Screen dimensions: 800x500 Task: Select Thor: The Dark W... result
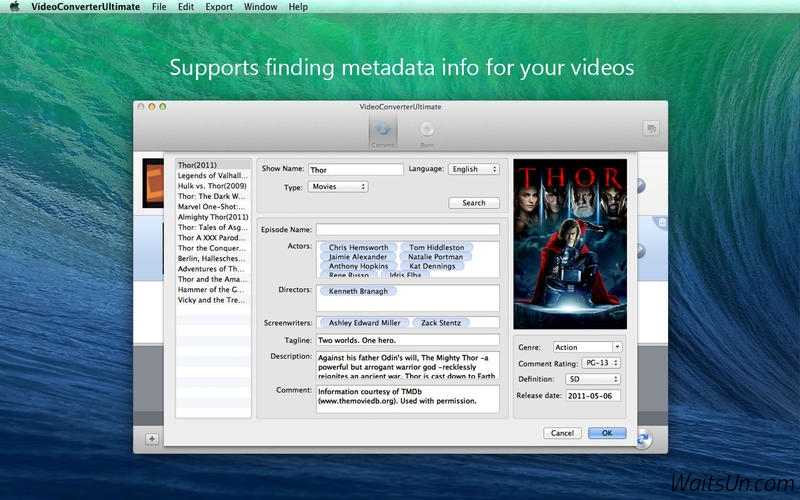click(x=213, y=196)
